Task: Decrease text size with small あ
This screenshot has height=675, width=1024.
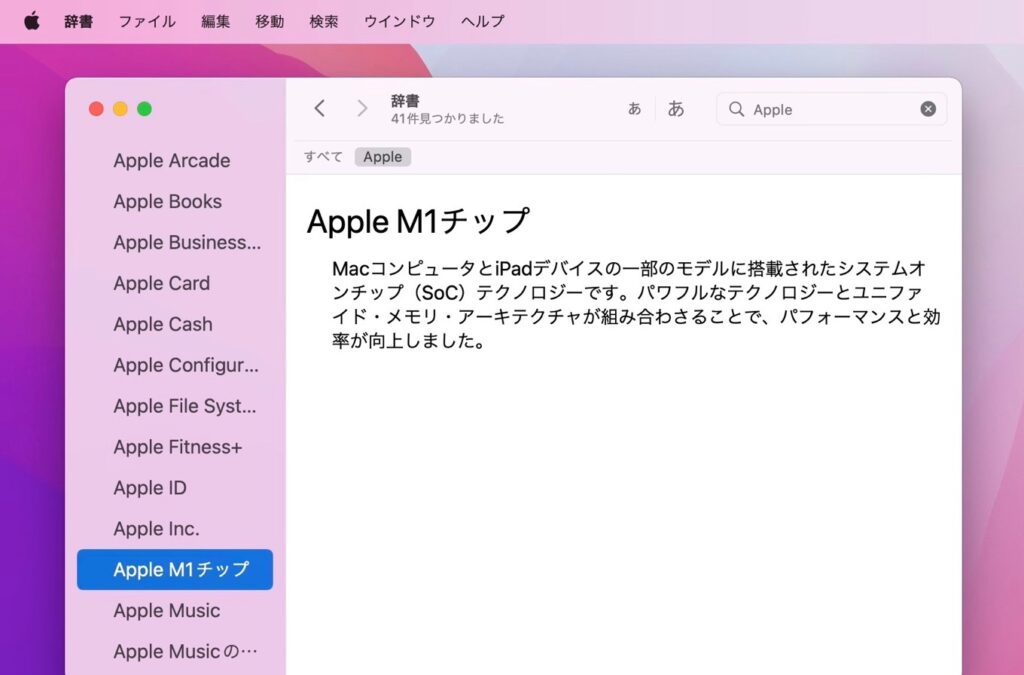Action: (634, 109)
